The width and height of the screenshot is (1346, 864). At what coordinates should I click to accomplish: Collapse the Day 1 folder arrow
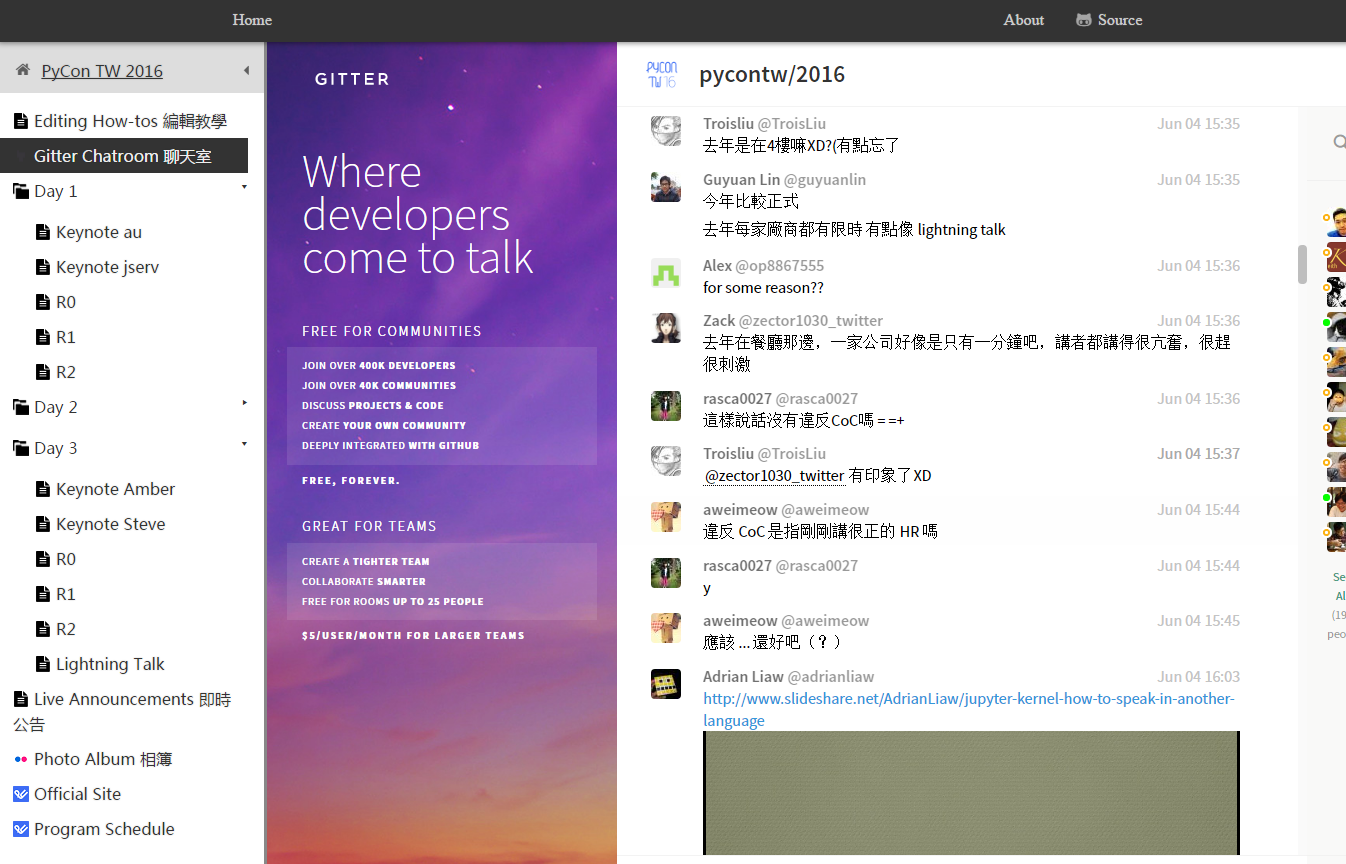(x=244, y=187)
